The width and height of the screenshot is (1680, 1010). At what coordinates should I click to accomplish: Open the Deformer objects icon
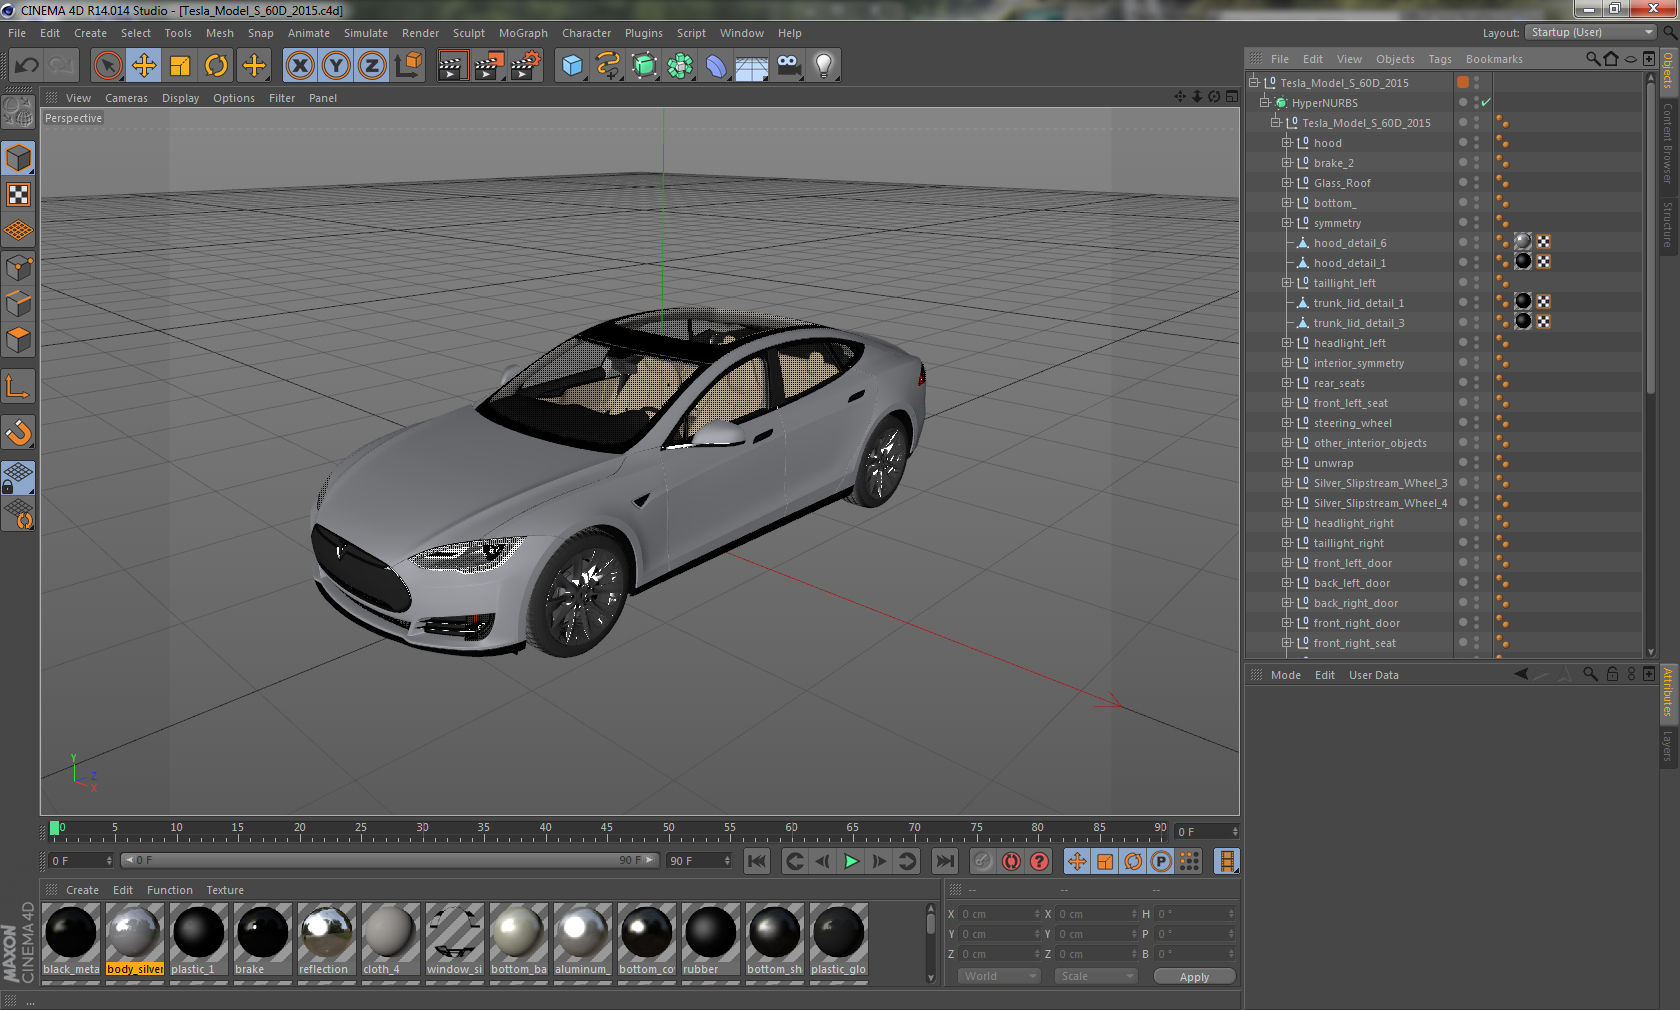click(x=716, y=66)
